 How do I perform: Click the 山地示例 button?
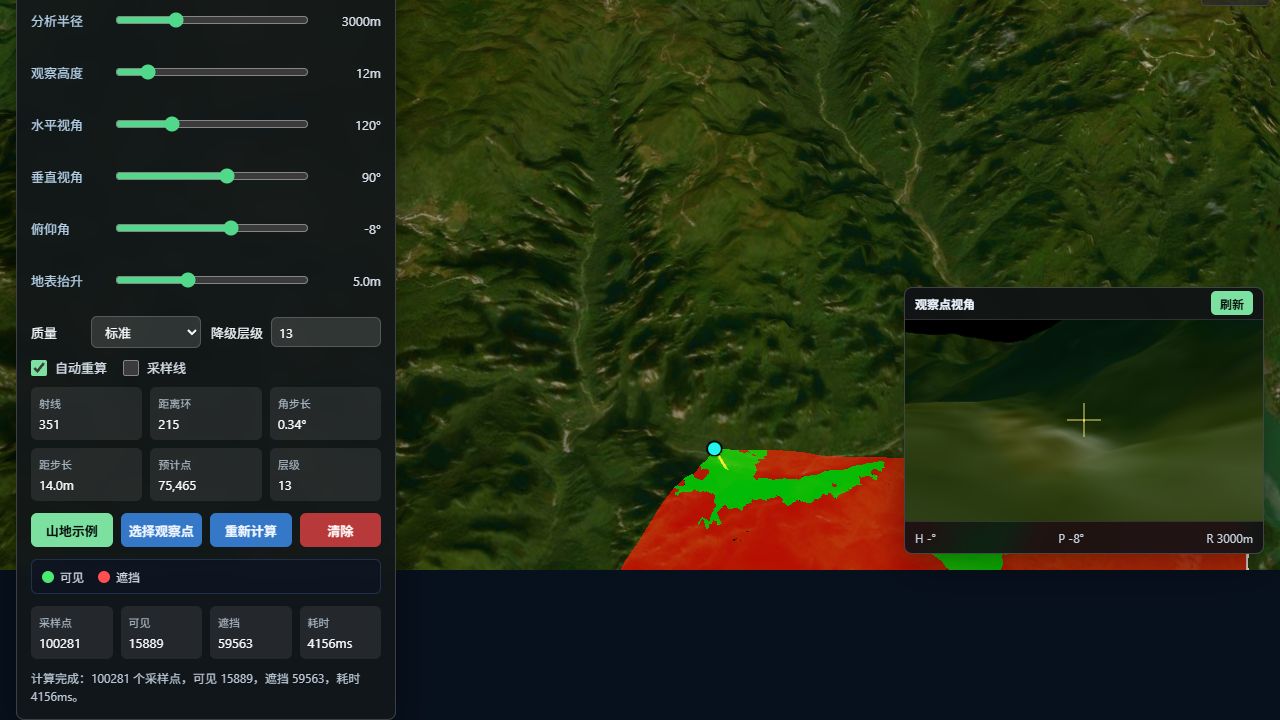tap(72, 530)
